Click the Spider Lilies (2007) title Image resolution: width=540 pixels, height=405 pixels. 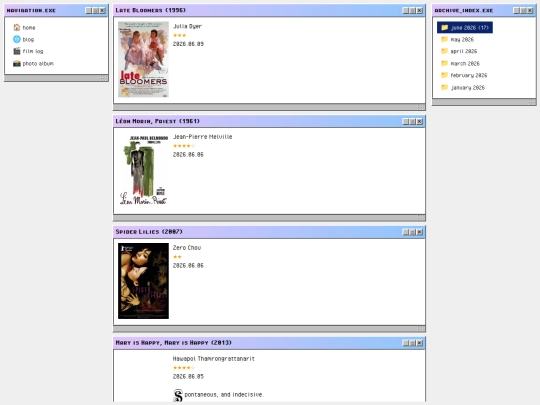[x=149, y=232]
